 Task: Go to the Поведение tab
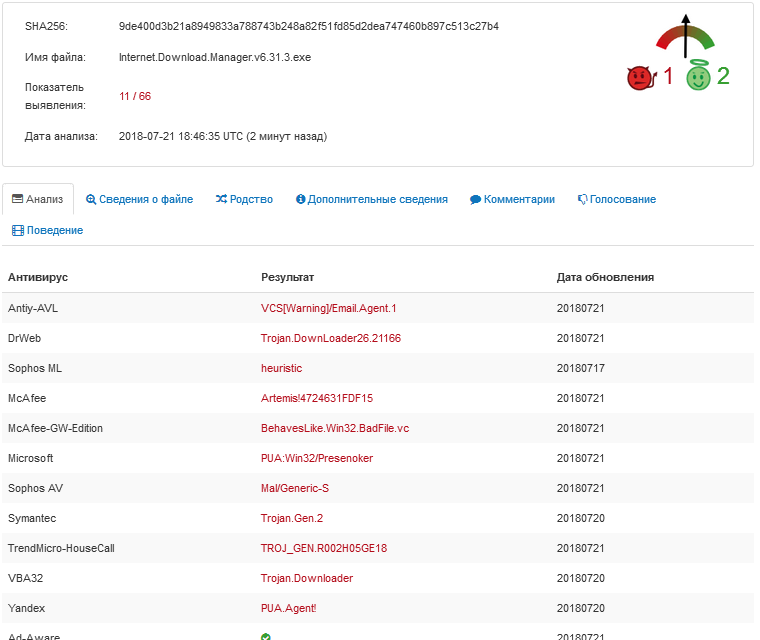55,231
